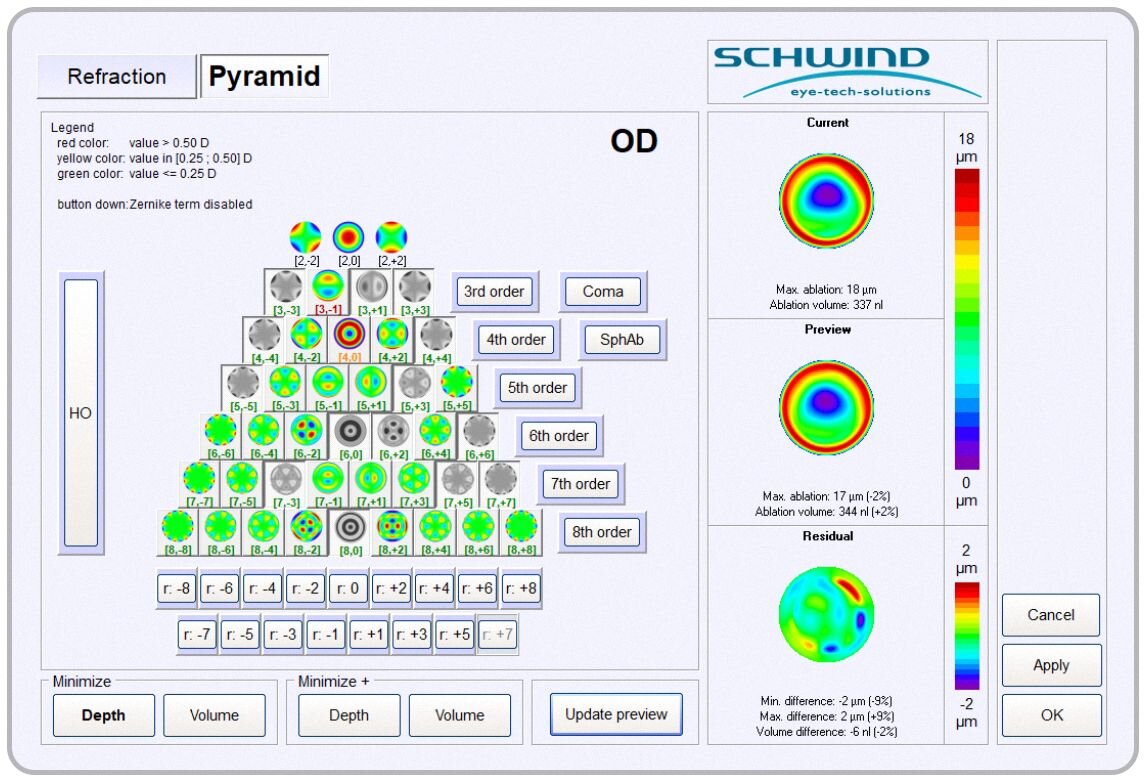Click the r: -7 column button
The image size is (1144, 776).
[198, 635]
